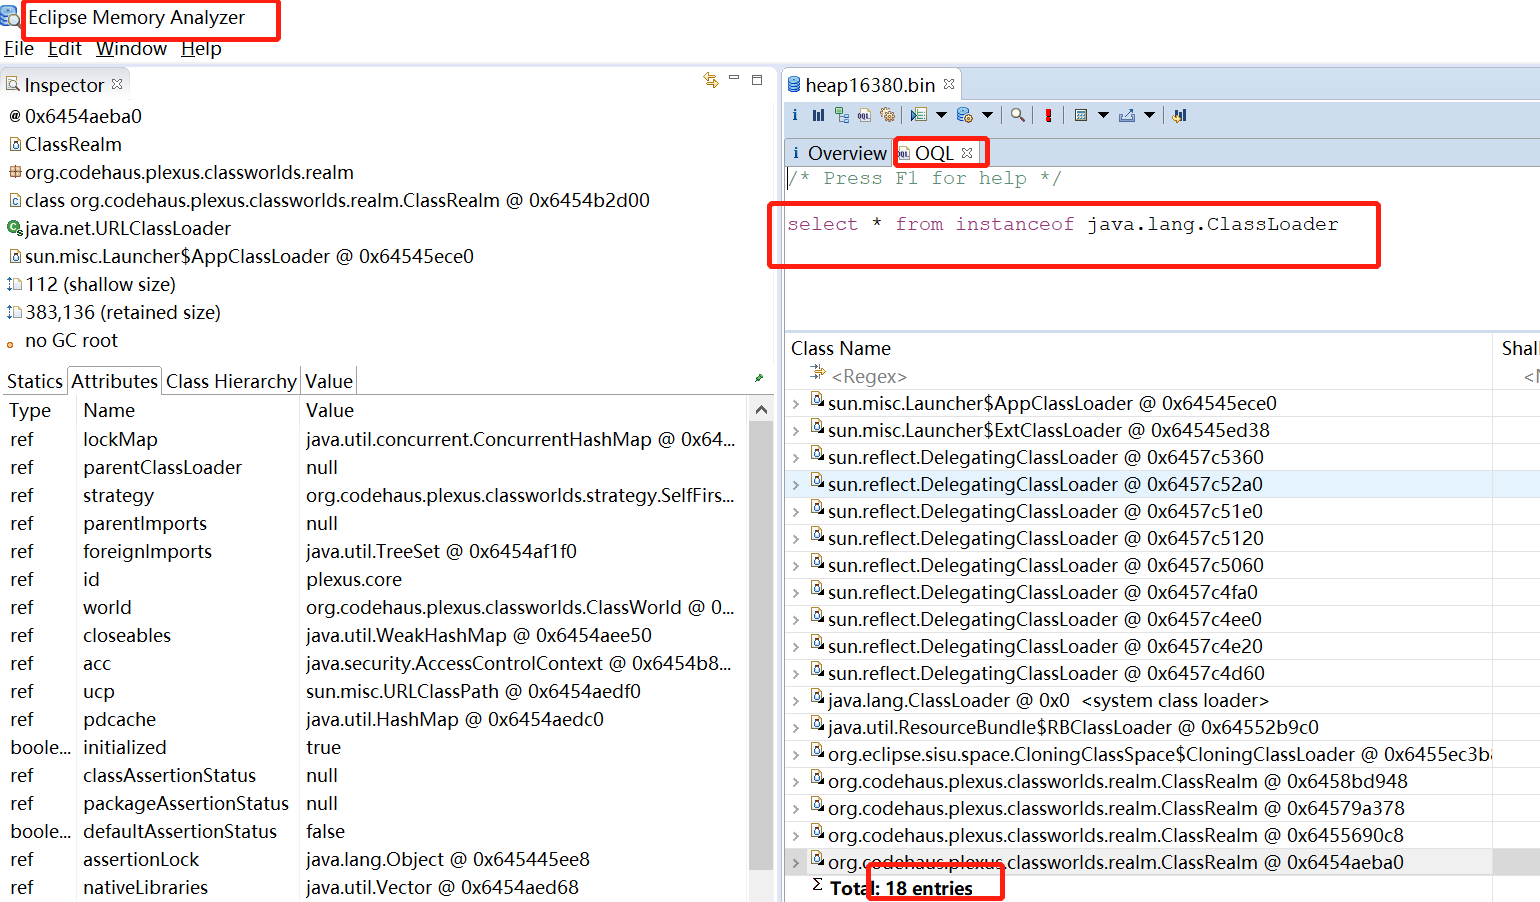Image resolution: width=1540 pixels, height=902 pixels.
Task: Minimize the Inspector view panel
Action: [734, 78]
